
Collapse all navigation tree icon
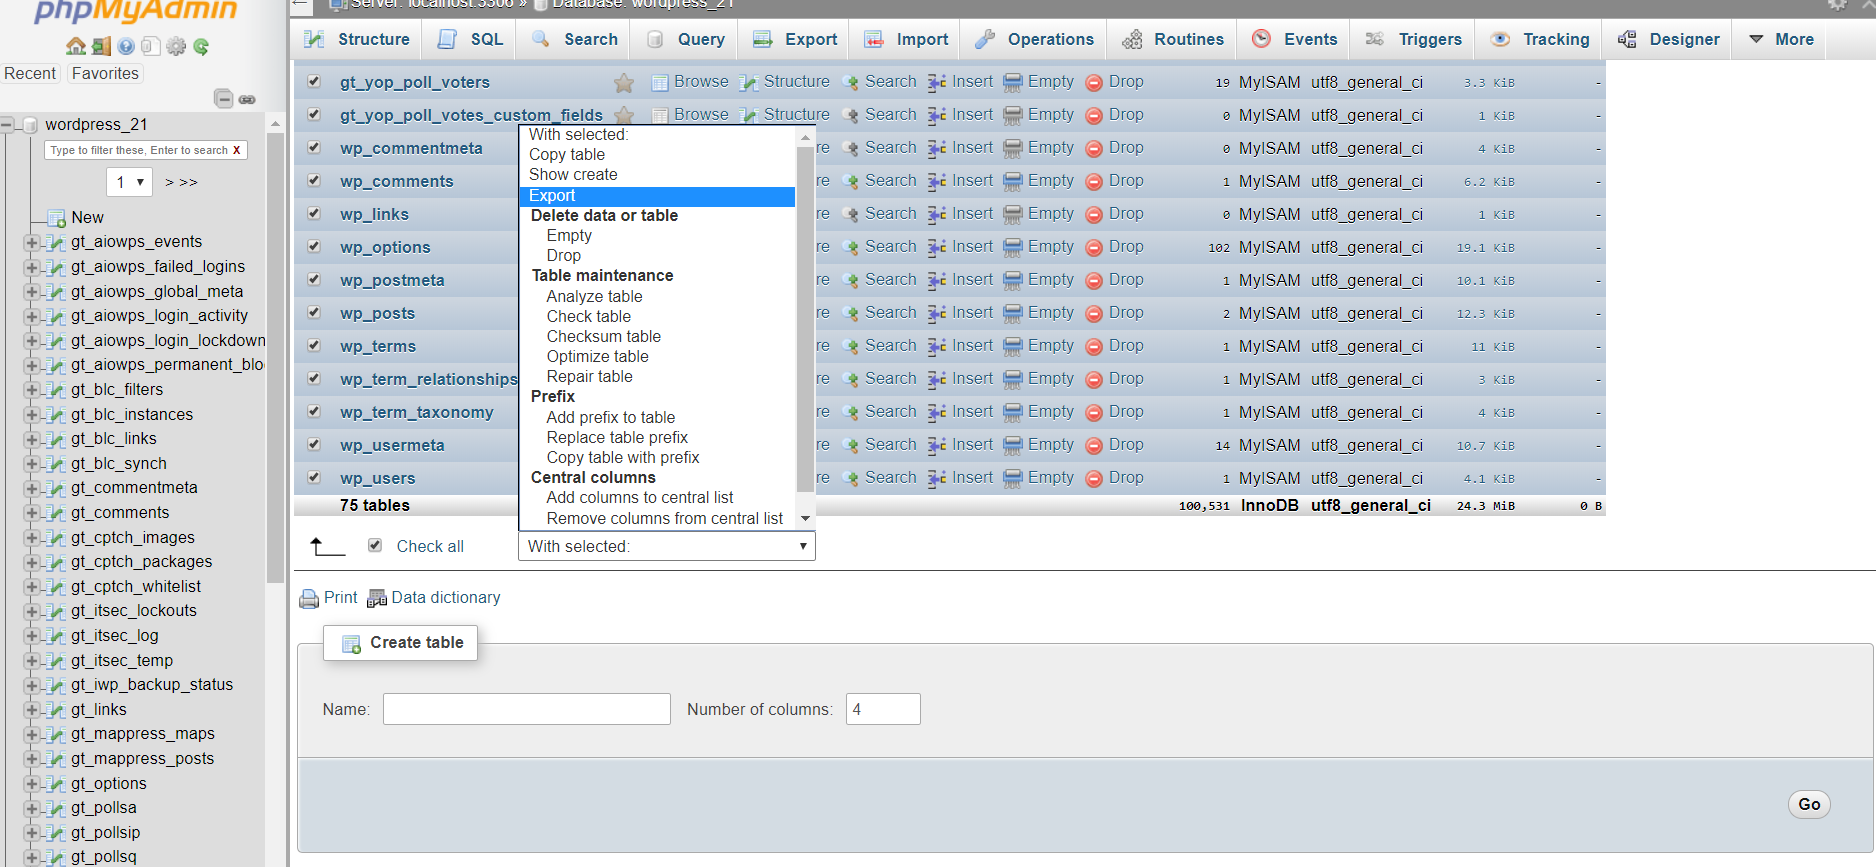pyautogui.click(x=224, y=98)
